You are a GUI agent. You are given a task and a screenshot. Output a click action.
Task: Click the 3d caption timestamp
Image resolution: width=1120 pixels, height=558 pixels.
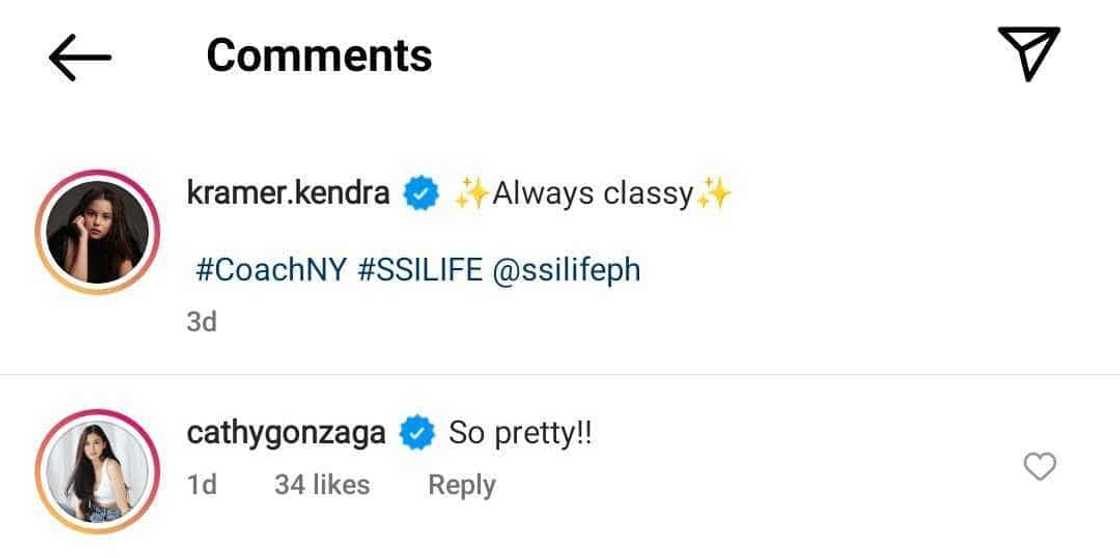pyautogui.click(x=201, y=322)
